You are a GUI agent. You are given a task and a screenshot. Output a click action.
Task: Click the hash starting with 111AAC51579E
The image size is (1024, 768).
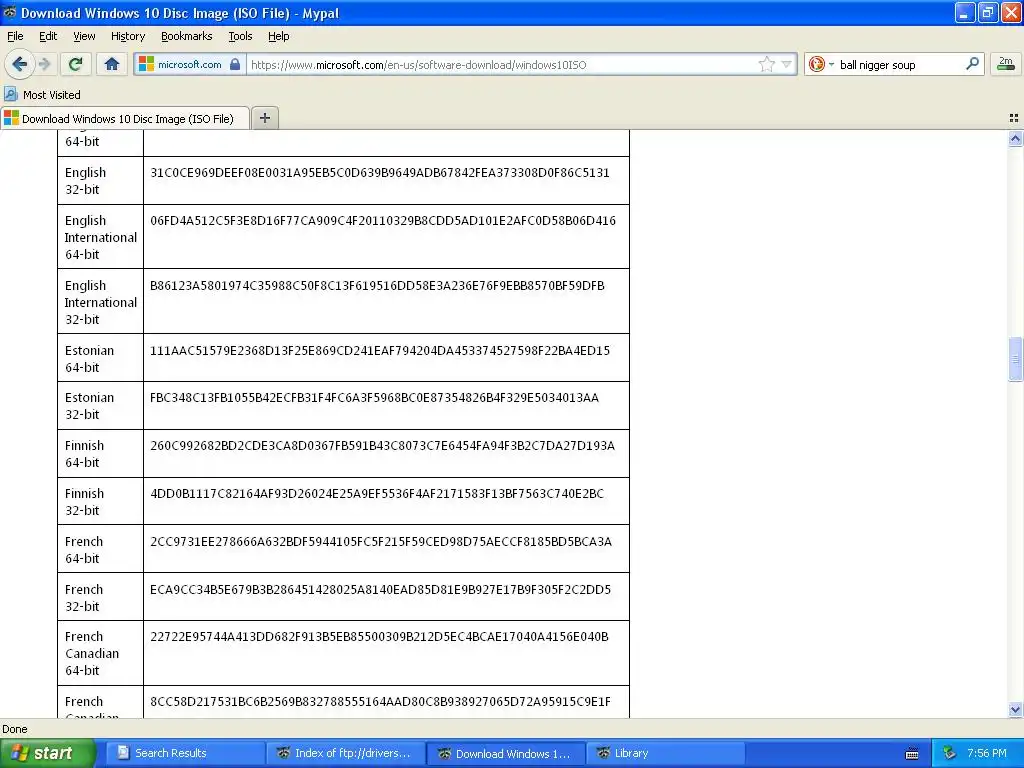click(380, 351)
